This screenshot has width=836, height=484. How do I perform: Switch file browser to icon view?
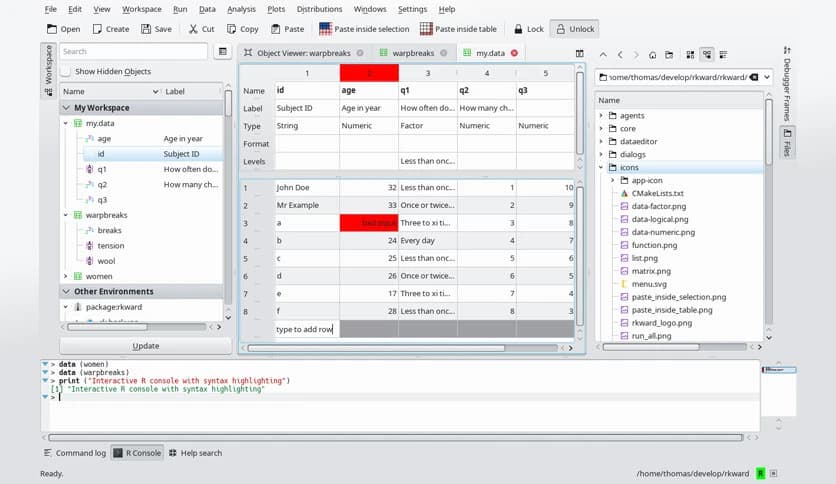click(690, 54)
